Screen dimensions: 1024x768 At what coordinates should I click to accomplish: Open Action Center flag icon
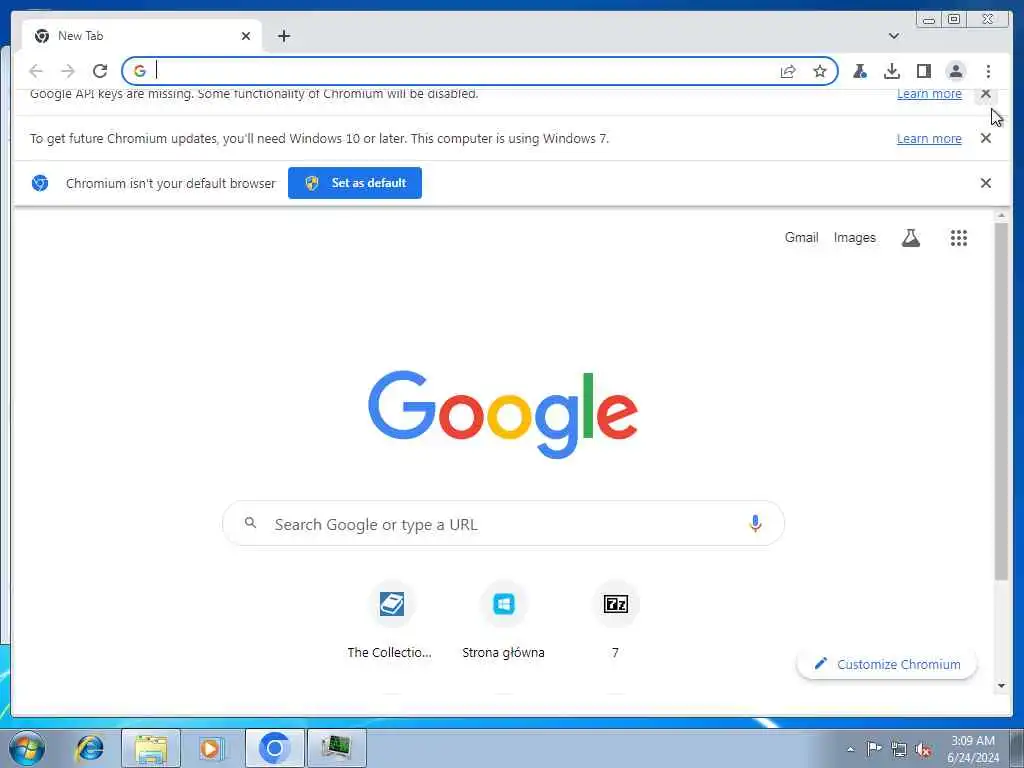[x=874, y=748]
